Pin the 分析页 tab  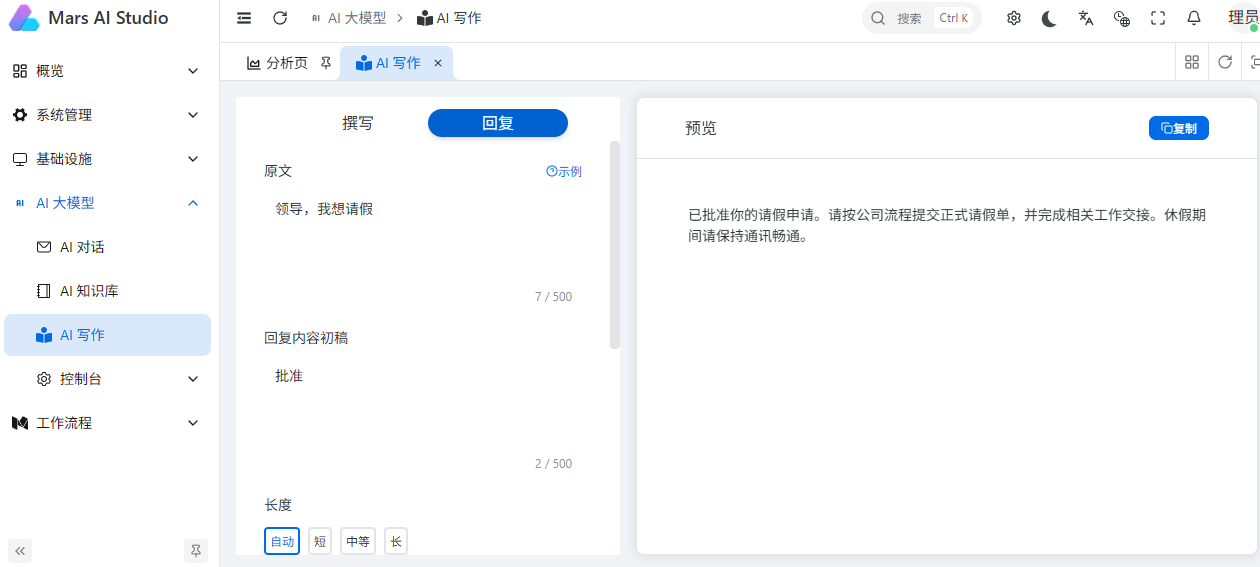tap(326, 63)
